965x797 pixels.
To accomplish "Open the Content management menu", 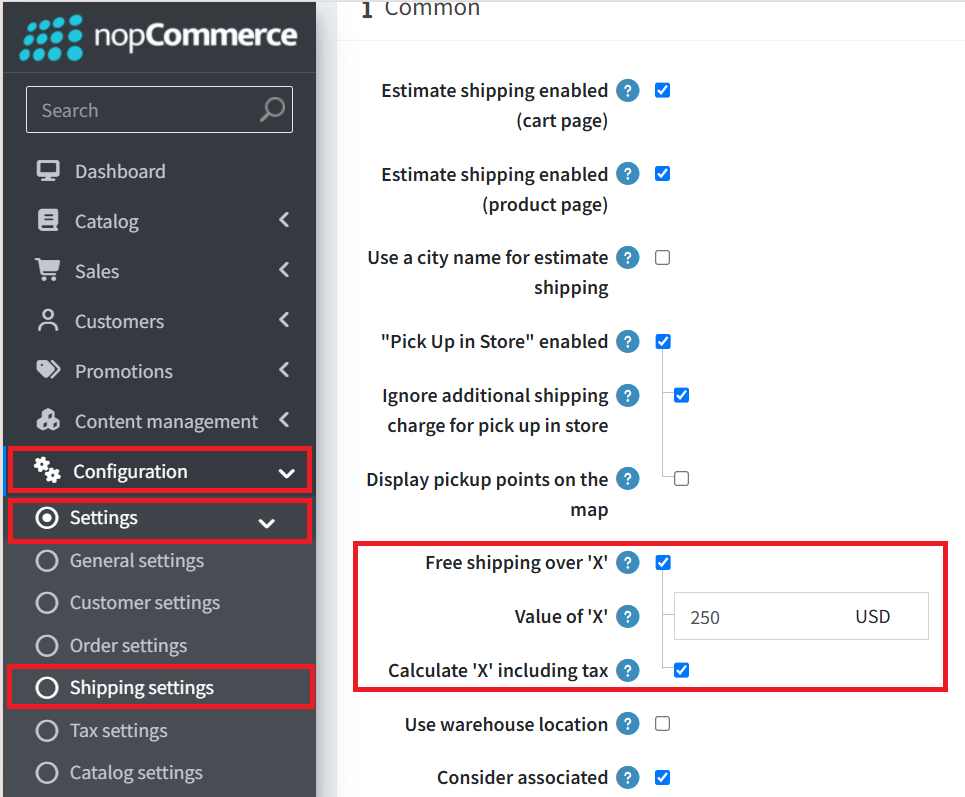I will pos(166,422).
